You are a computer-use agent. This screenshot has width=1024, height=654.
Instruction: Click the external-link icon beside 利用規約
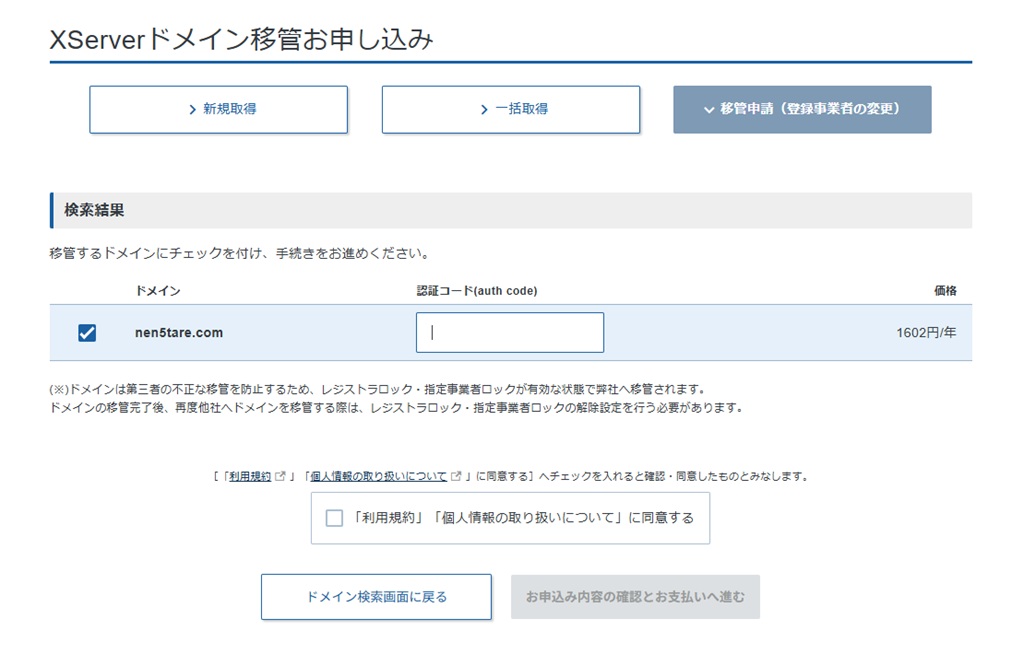click(280, 476)
